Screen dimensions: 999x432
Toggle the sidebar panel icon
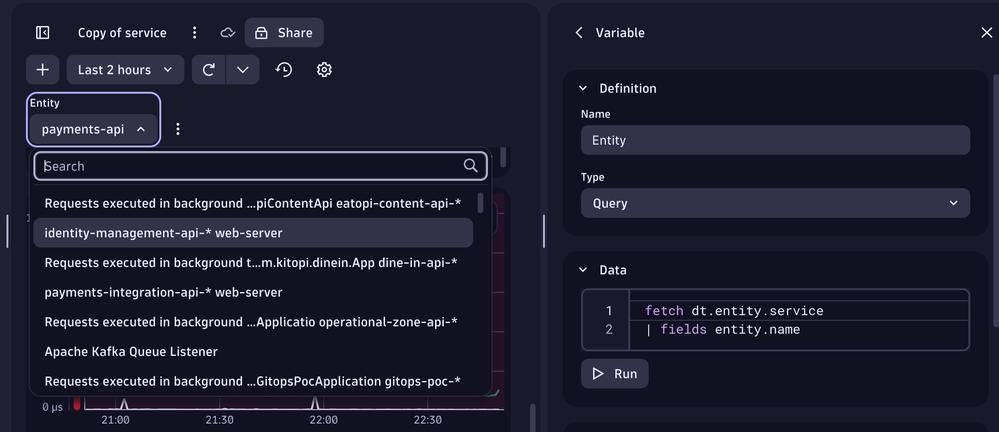pos(43,33)
